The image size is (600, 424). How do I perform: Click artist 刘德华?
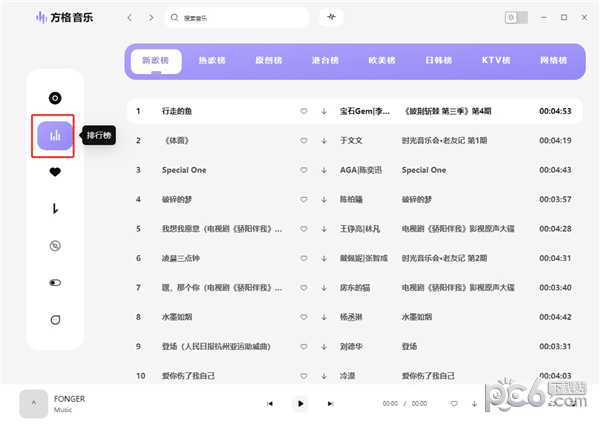tap(351, 347)
